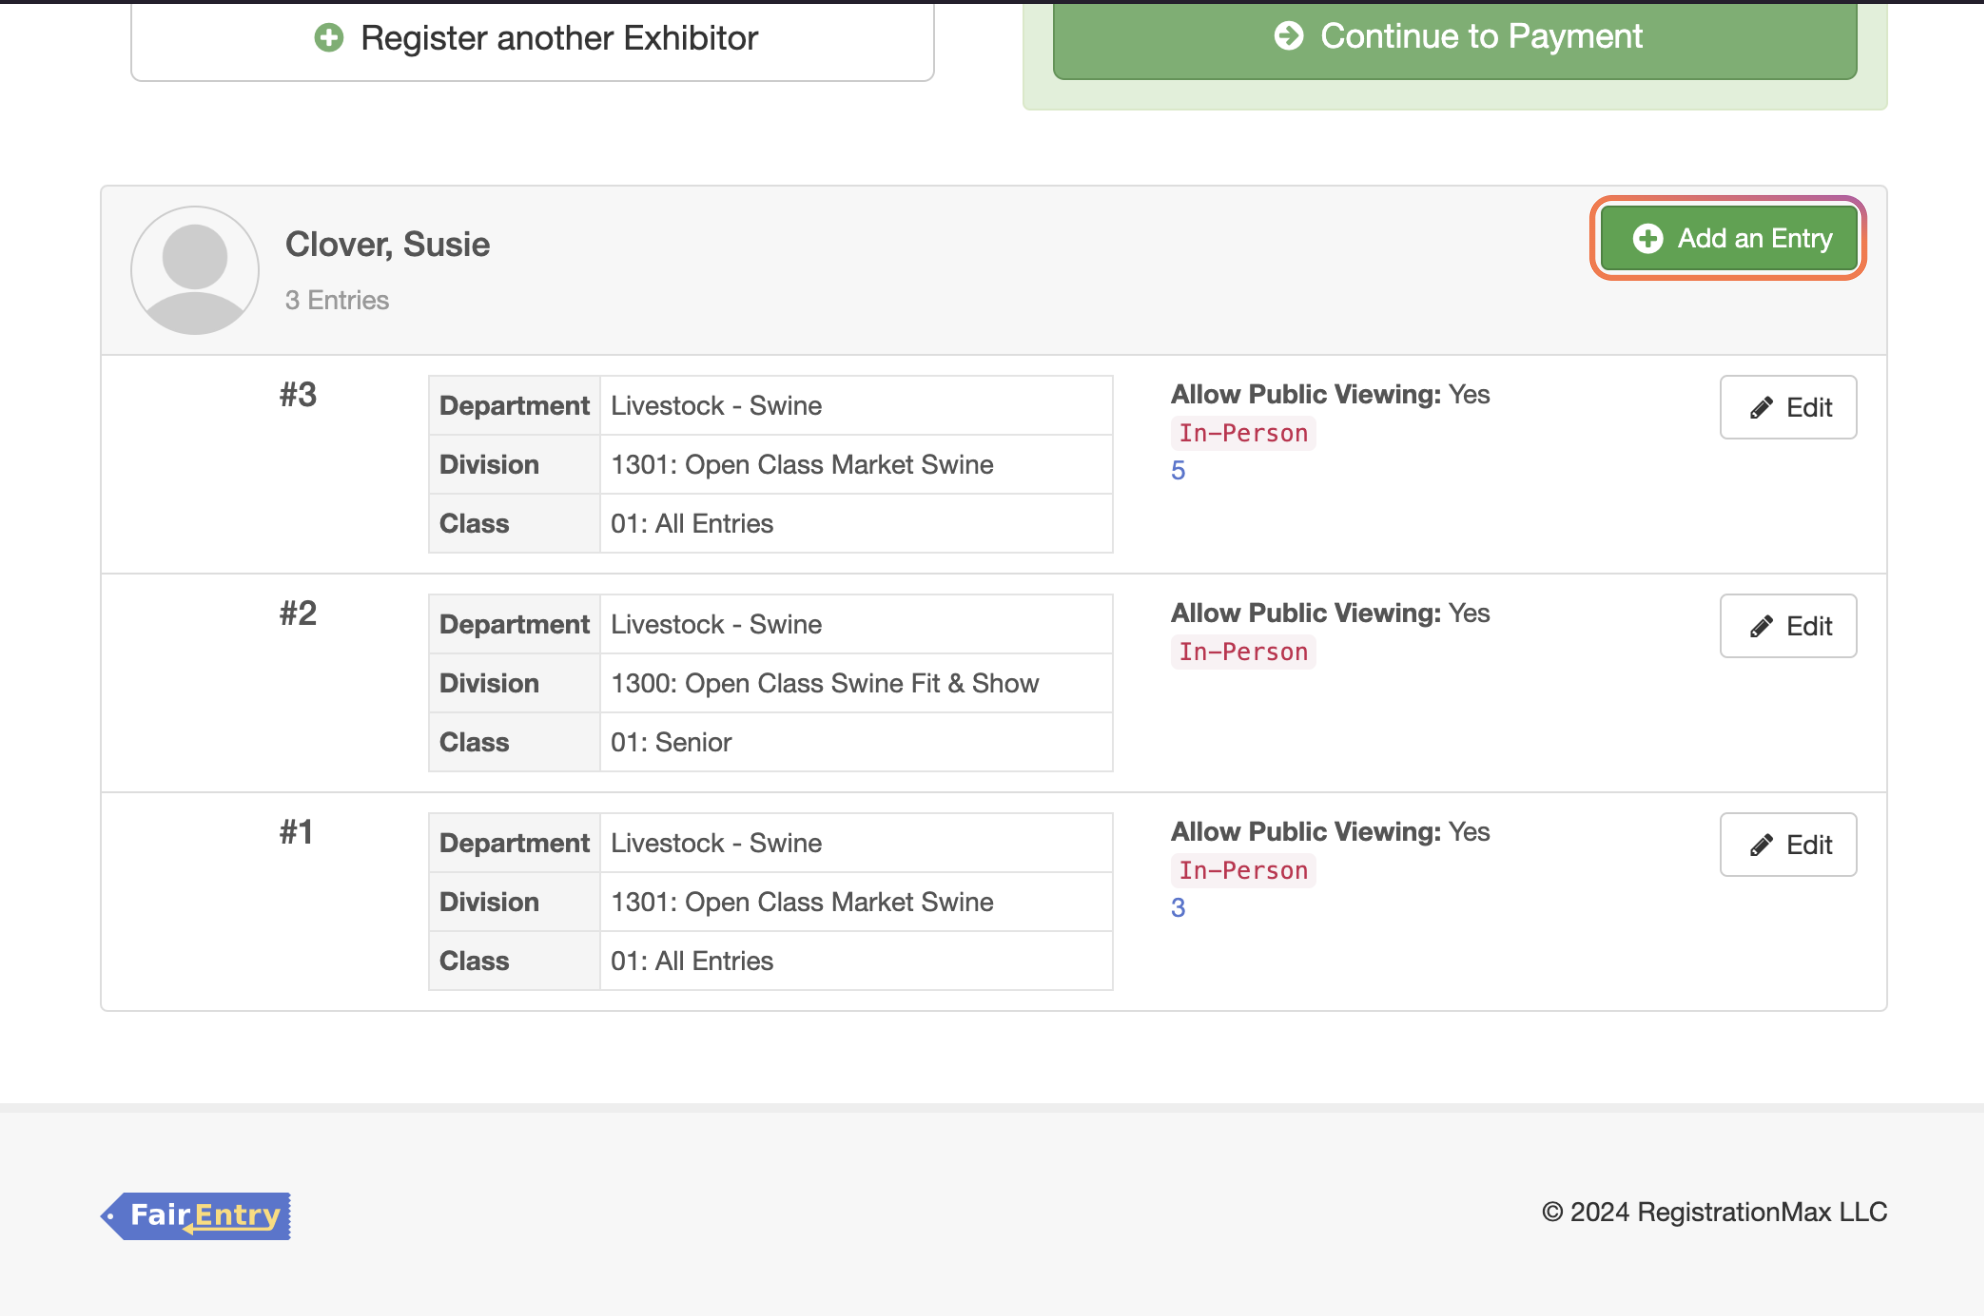Click entry number #1 heading
The height and width of the screenshot is (1316, 1984).
[296, 833]
